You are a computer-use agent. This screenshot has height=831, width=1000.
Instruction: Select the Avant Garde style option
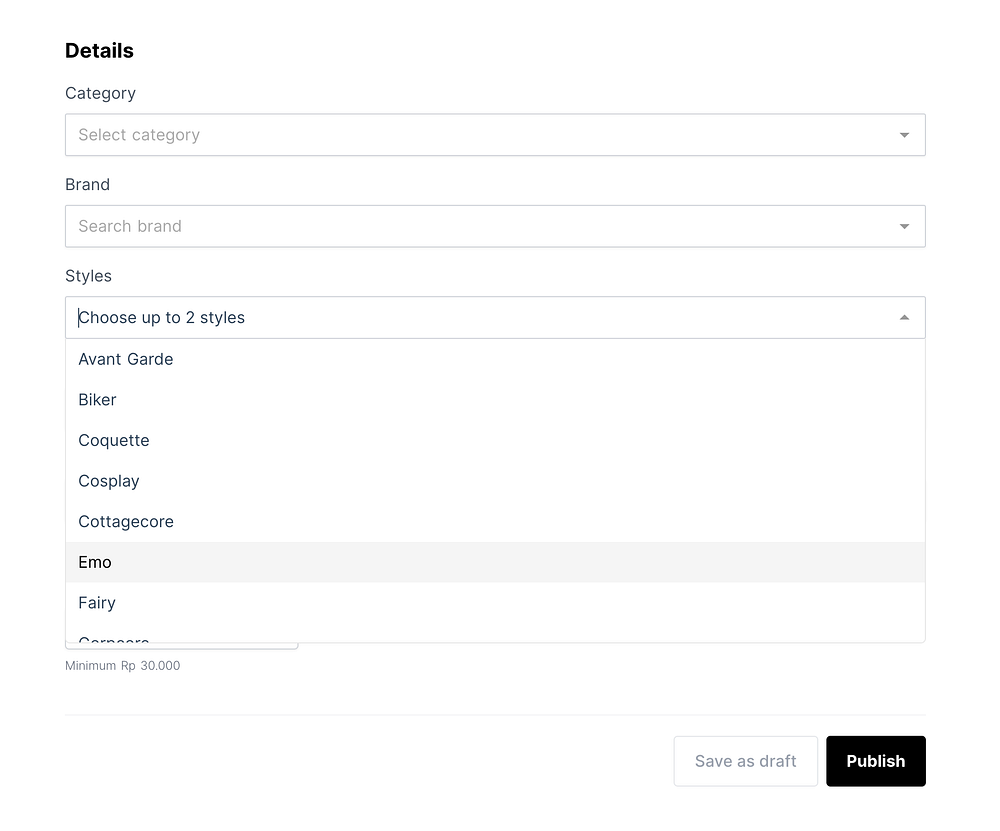pyautogui.click(x=126, y=359)
